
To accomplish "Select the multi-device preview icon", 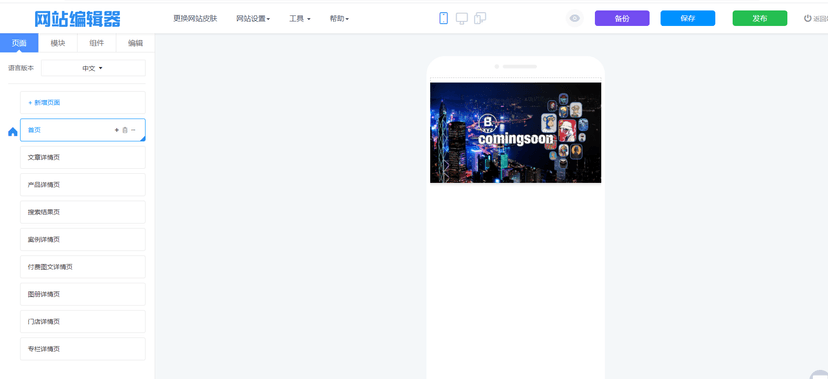I will 480,18.
